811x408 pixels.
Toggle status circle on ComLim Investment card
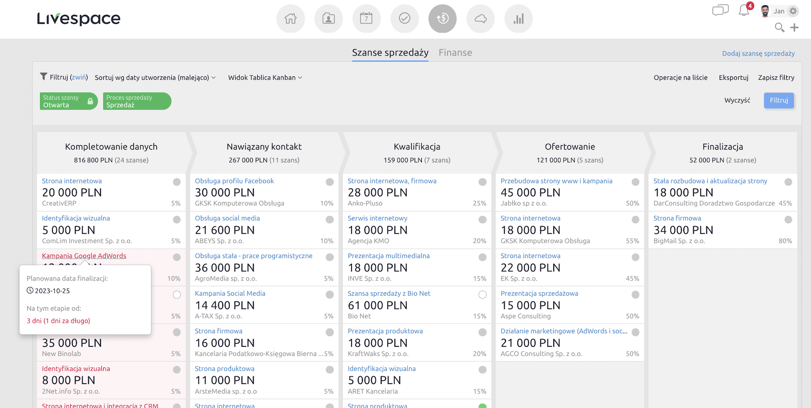(176, 220)
